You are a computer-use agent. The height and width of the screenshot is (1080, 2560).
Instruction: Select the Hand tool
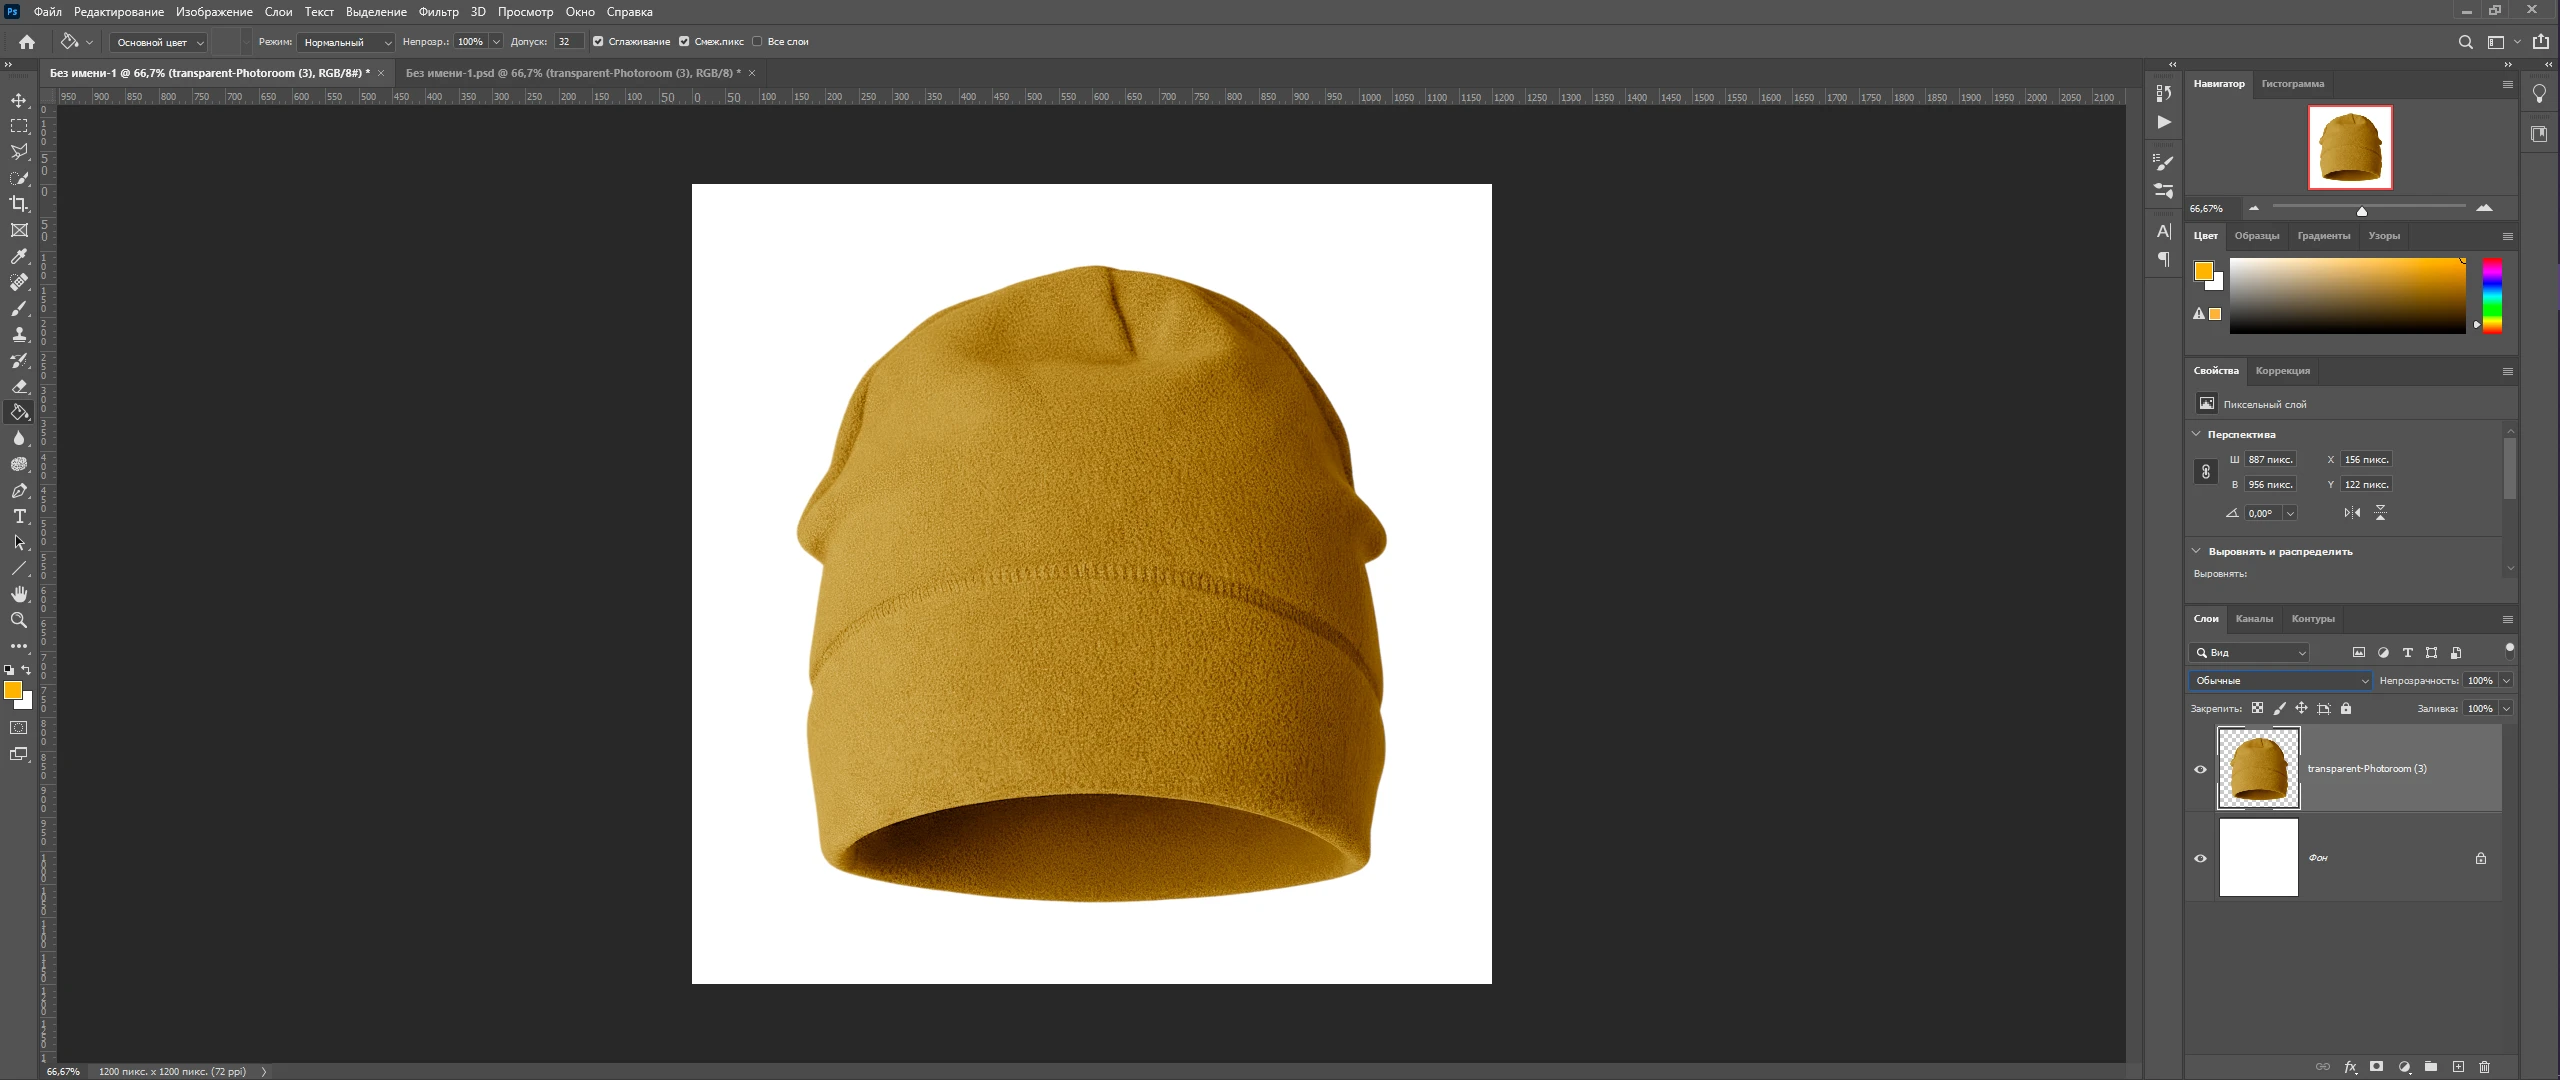[x=19, y=594]
